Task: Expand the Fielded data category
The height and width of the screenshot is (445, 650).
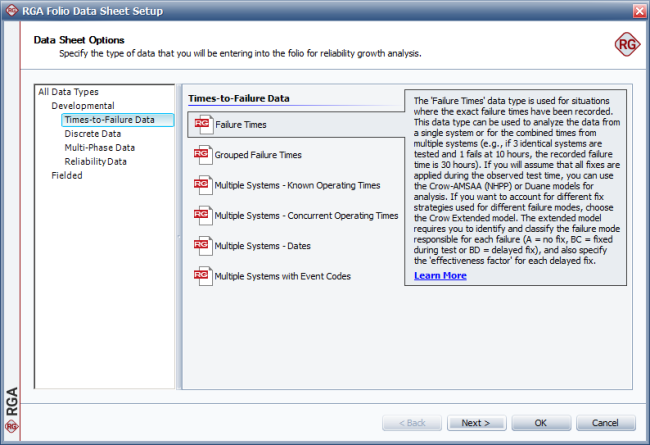Action: (x=67, y=175)
